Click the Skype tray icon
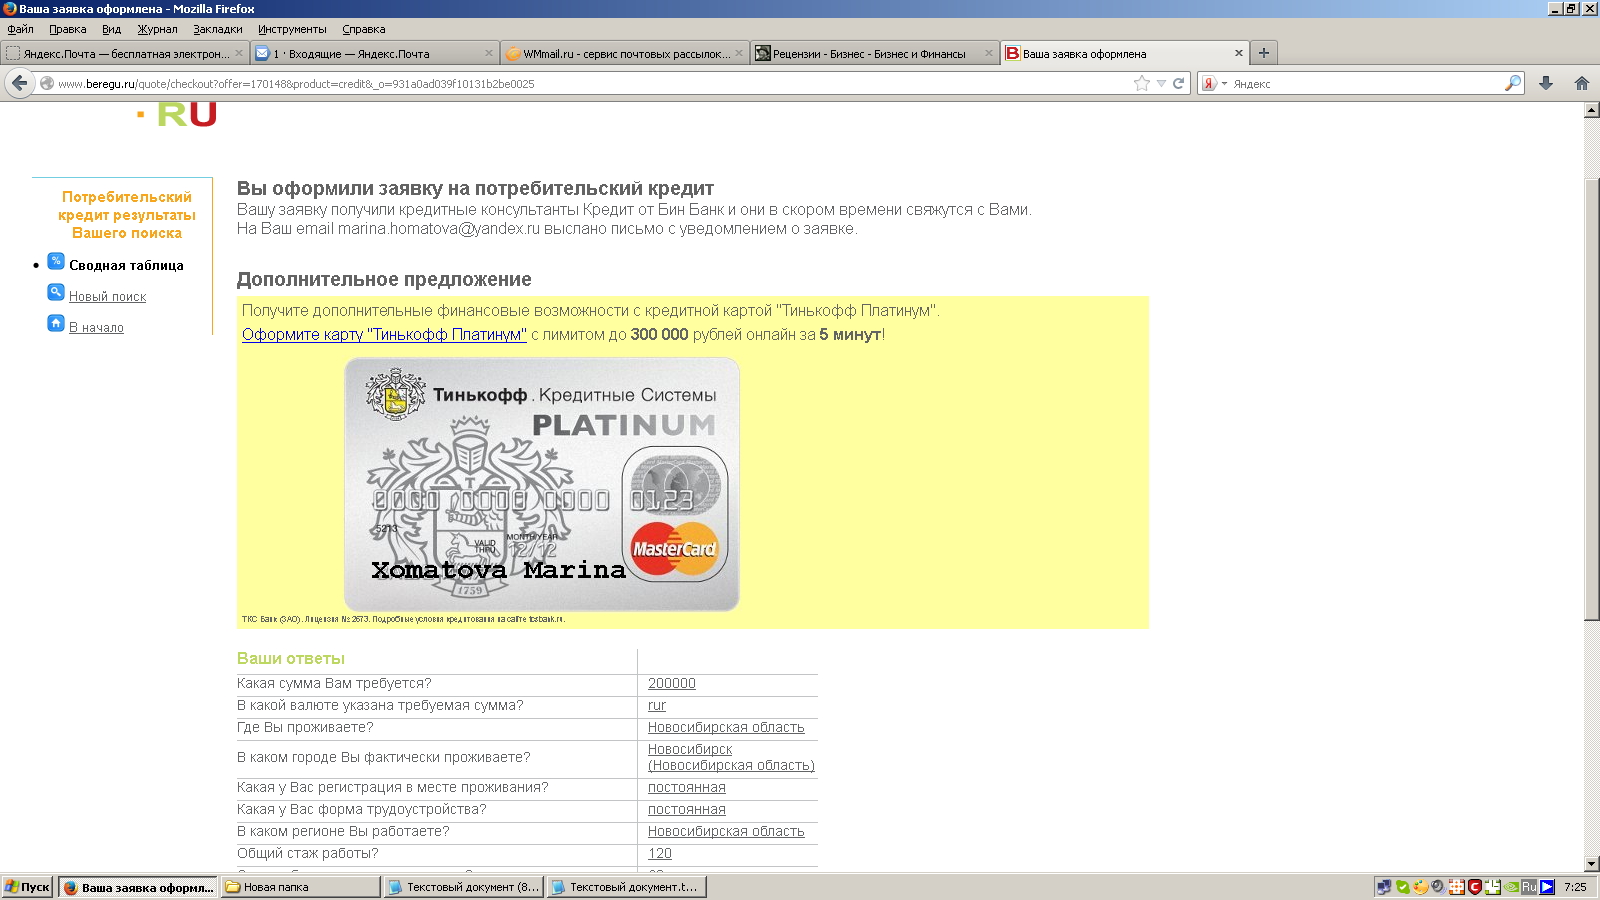The height and width of the screenshot is (900, 1600). point(1402,887)
